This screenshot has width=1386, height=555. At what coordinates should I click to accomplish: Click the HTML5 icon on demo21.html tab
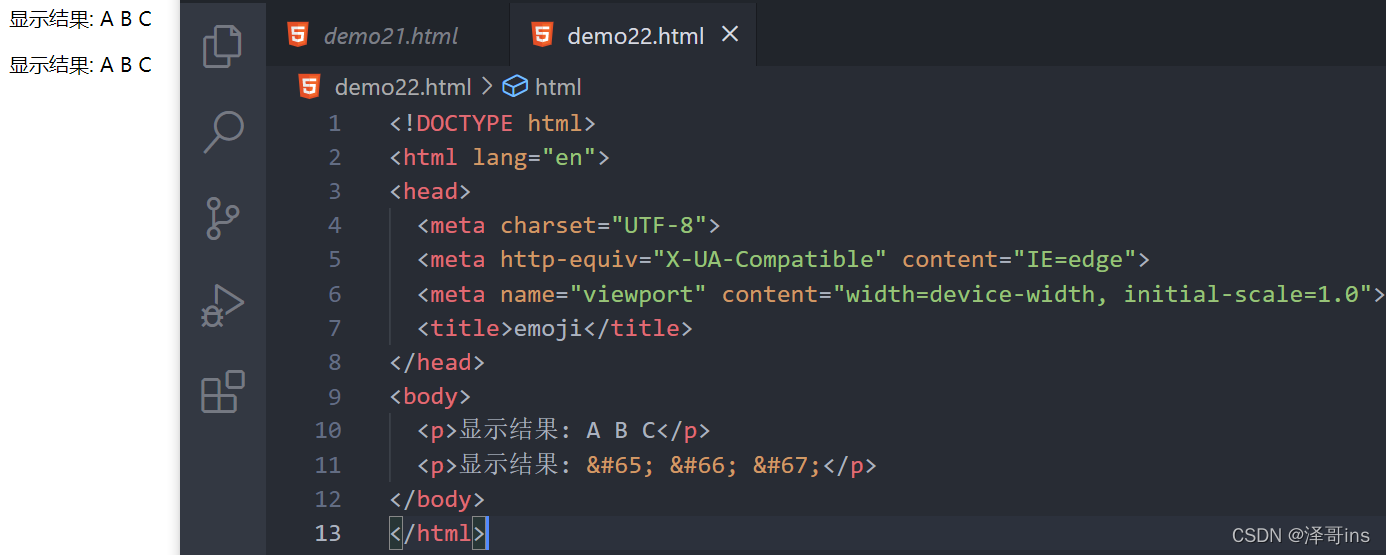(298, 35)
